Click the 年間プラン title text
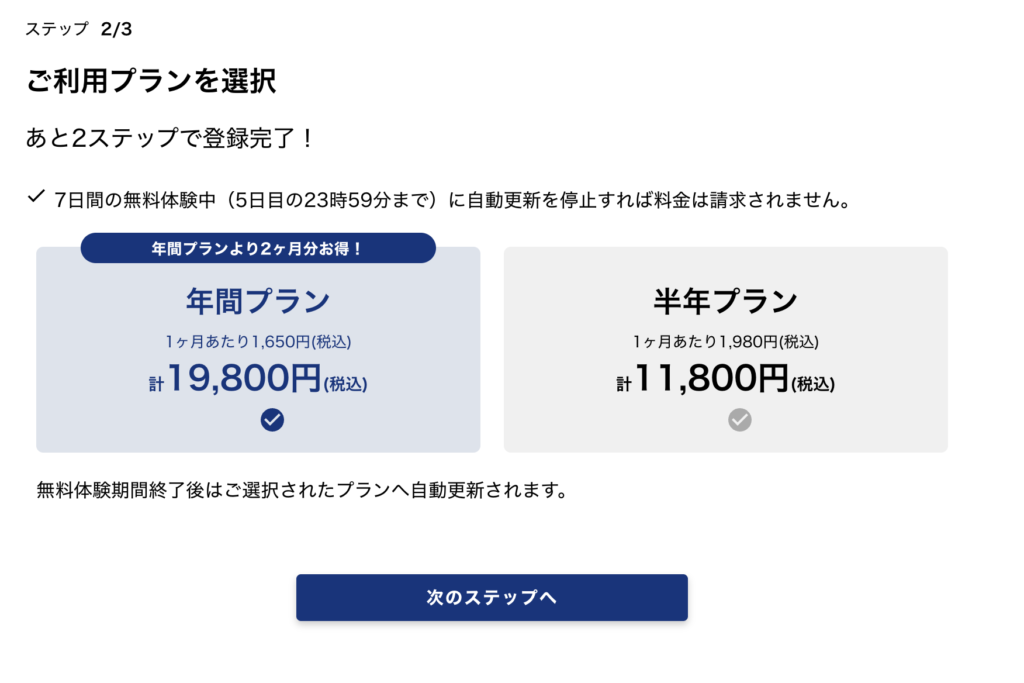 pyautogui.click(x=259, y=301)
